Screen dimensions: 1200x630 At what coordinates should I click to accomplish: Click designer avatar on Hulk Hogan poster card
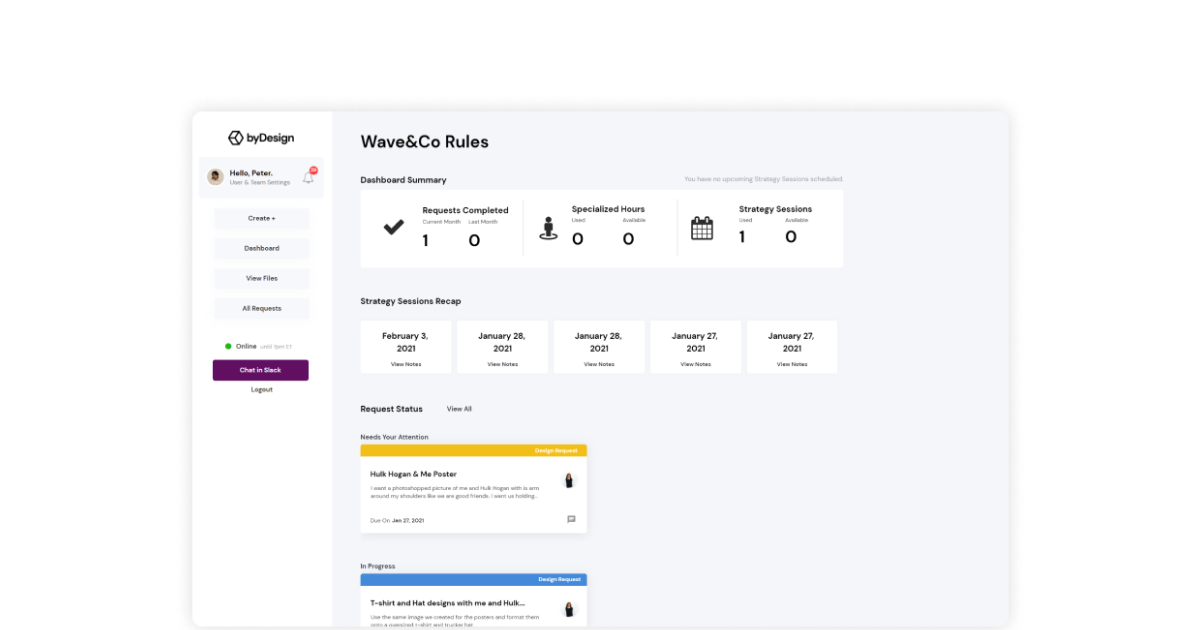click(x=569, y=480)
